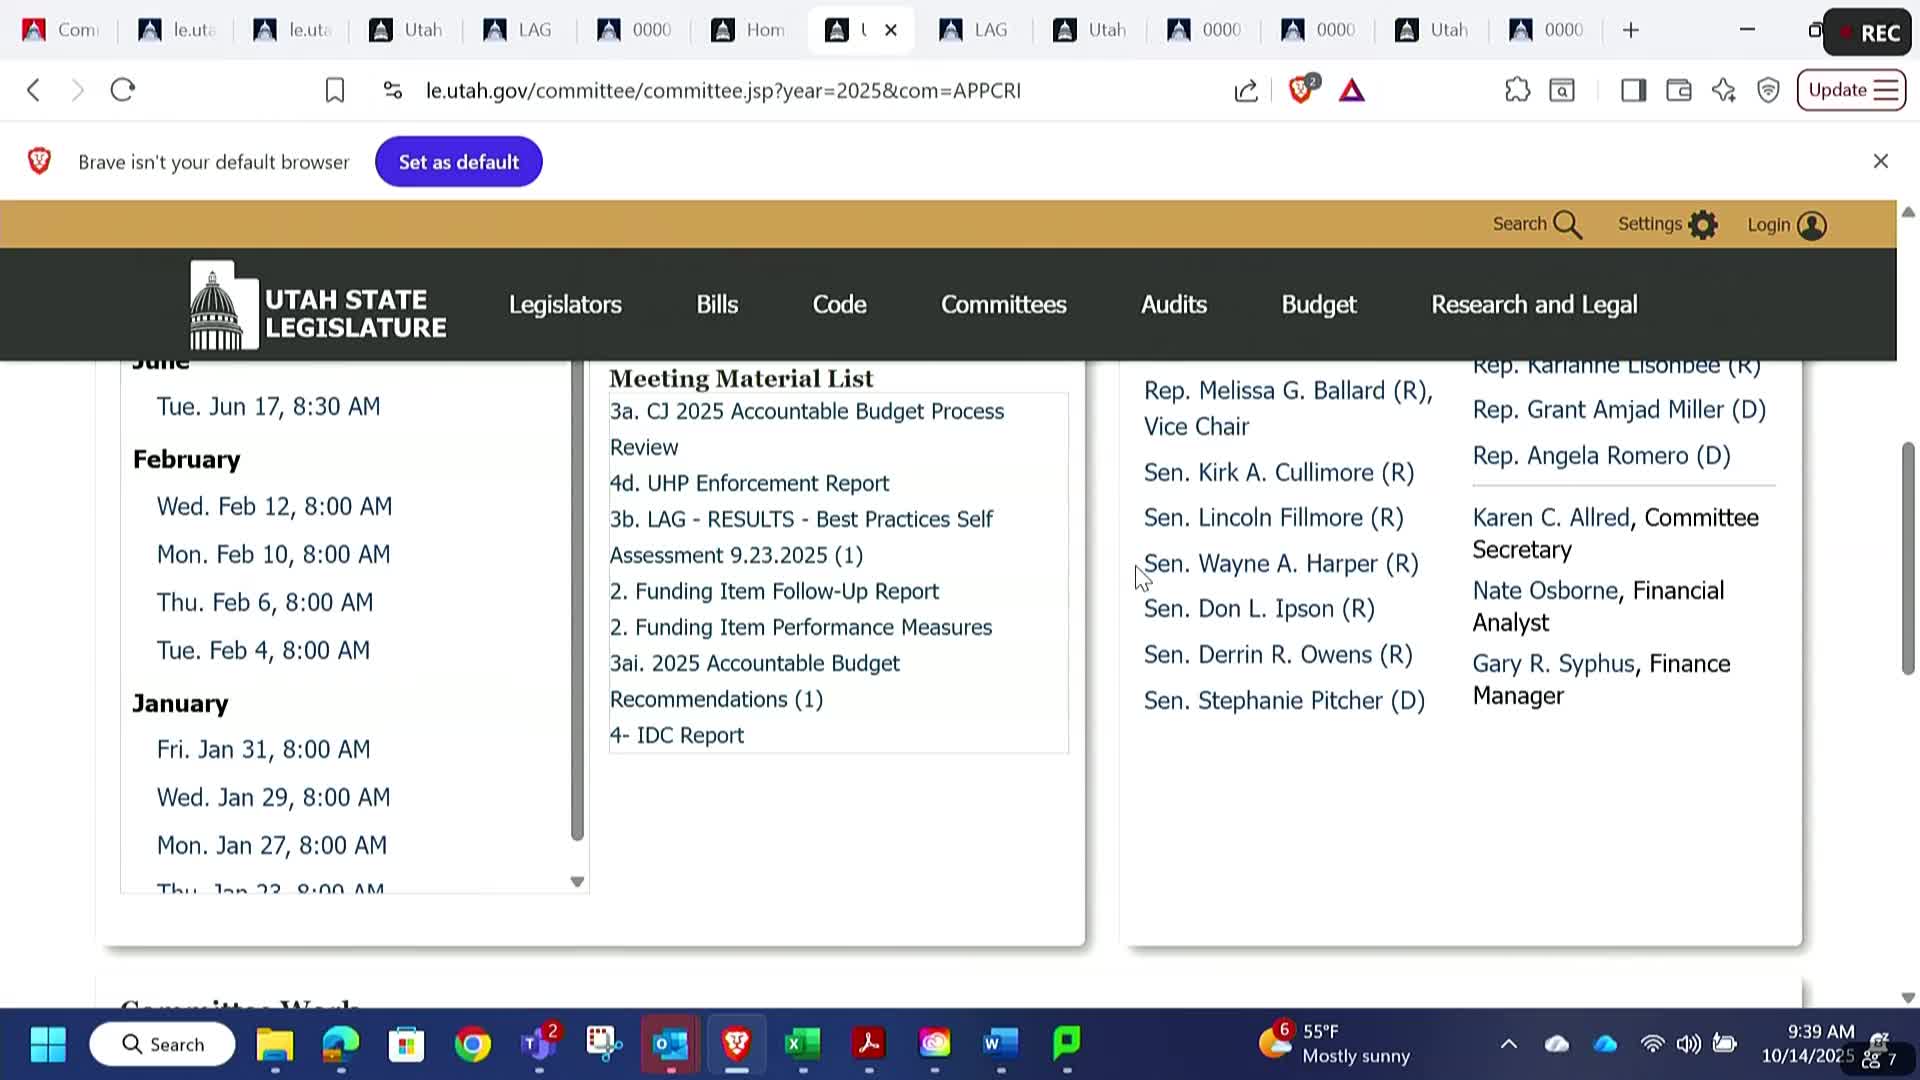Open Brave Wallet icon

[1679, 91]
